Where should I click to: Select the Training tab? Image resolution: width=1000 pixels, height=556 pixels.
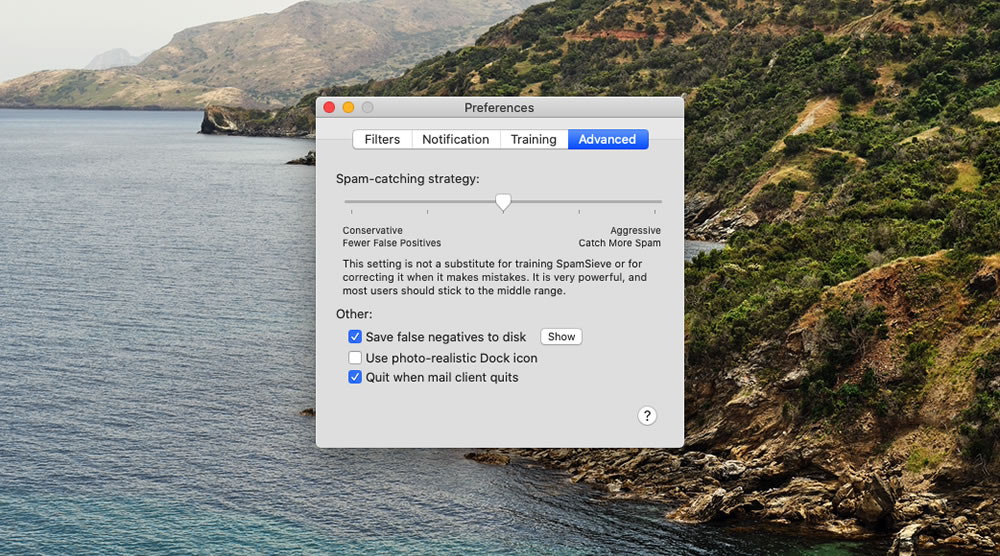tap(533, 139)
